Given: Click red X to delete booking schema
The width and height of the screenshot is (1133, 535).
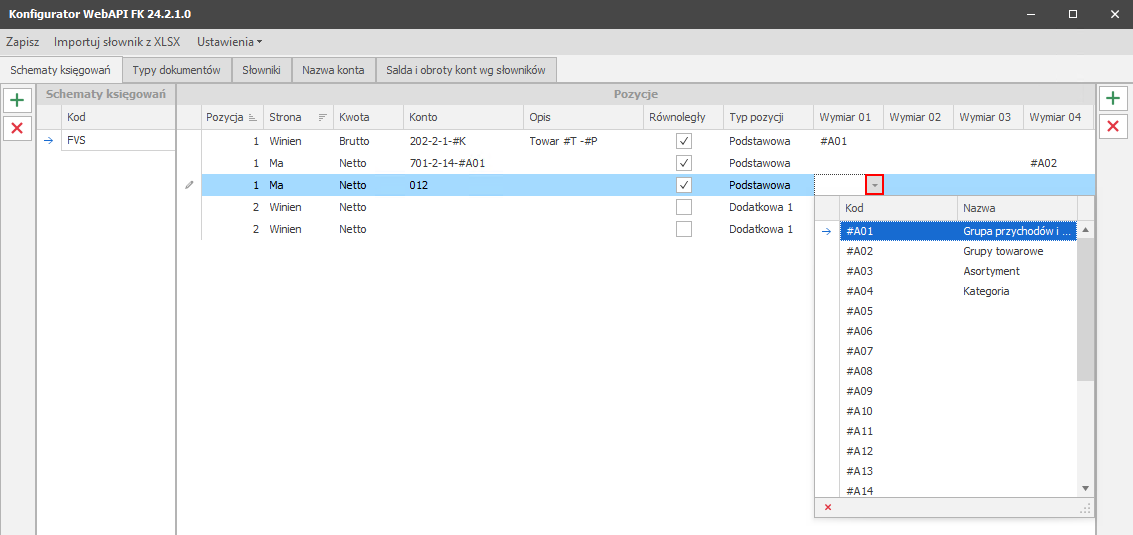Looking at the screenshot, I should pyautogui.click(x=16, y=128).
